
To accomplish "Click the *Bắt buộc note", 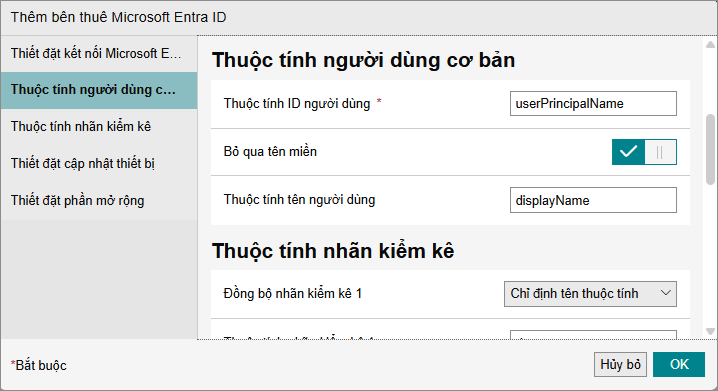I will 39,365.
